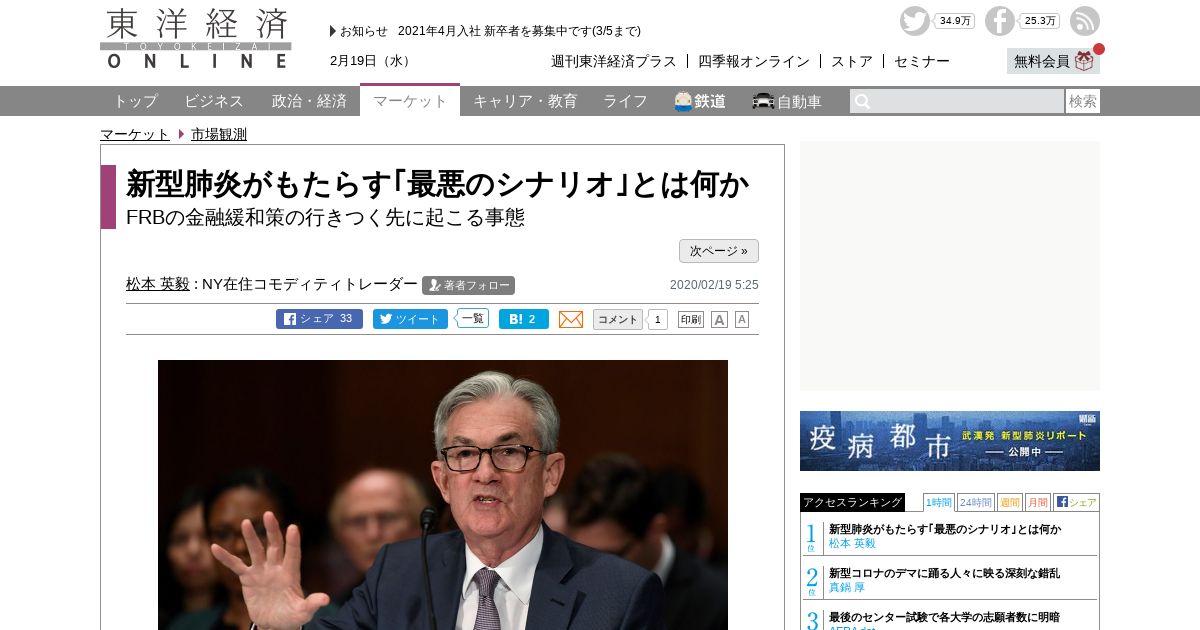The image size is (1200, 630).
Task: Click the 鉄道 train icon tab
Action: [x=699, y=101]
